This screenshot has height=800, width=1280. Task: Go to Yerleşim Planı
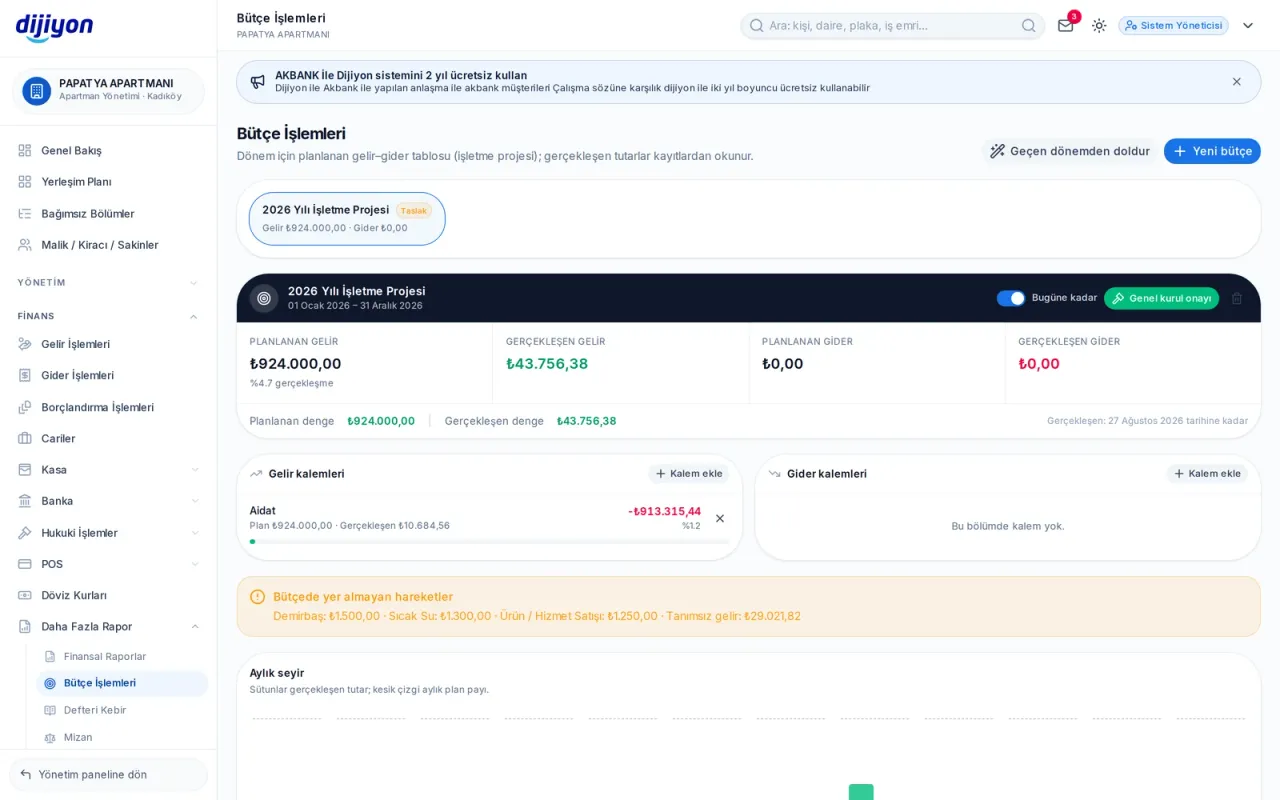(108, 182)
